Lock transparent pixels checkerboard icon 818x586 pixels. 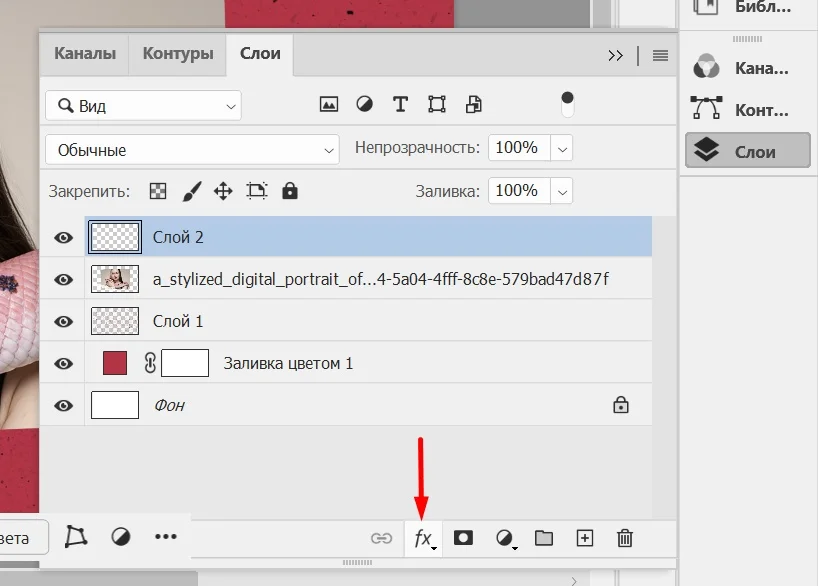point(158,192)
